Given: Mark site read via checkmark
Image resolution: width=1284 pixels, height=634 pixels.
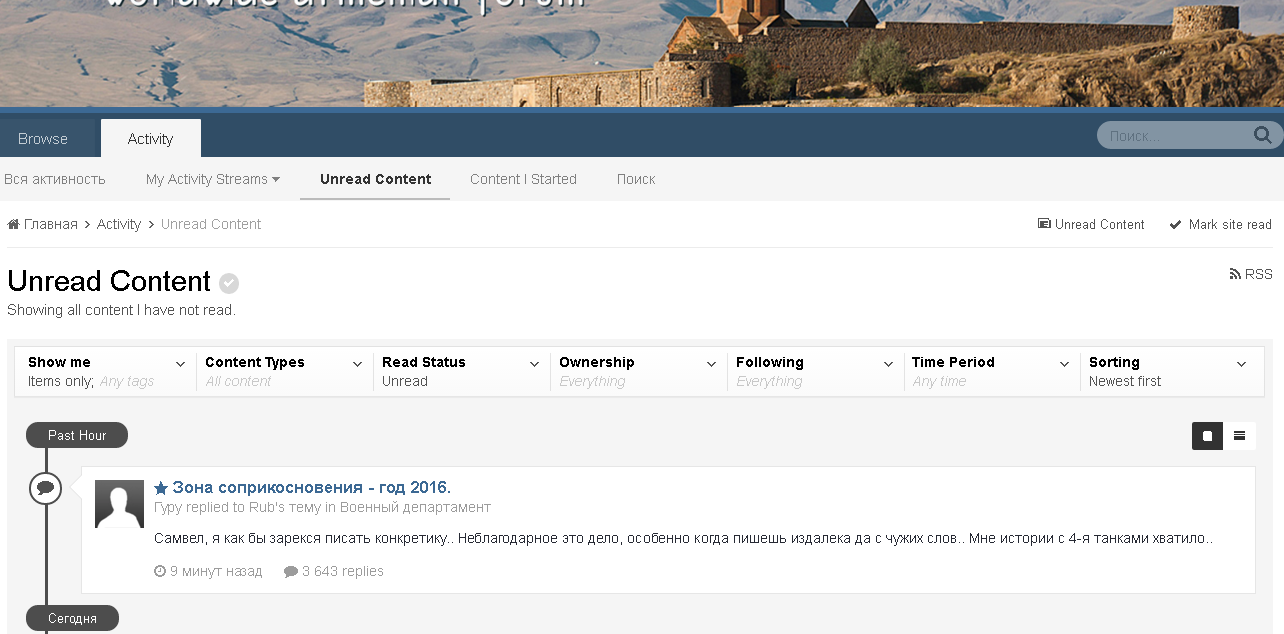Looking at the screenshot, I should [x=1220, y=225].
